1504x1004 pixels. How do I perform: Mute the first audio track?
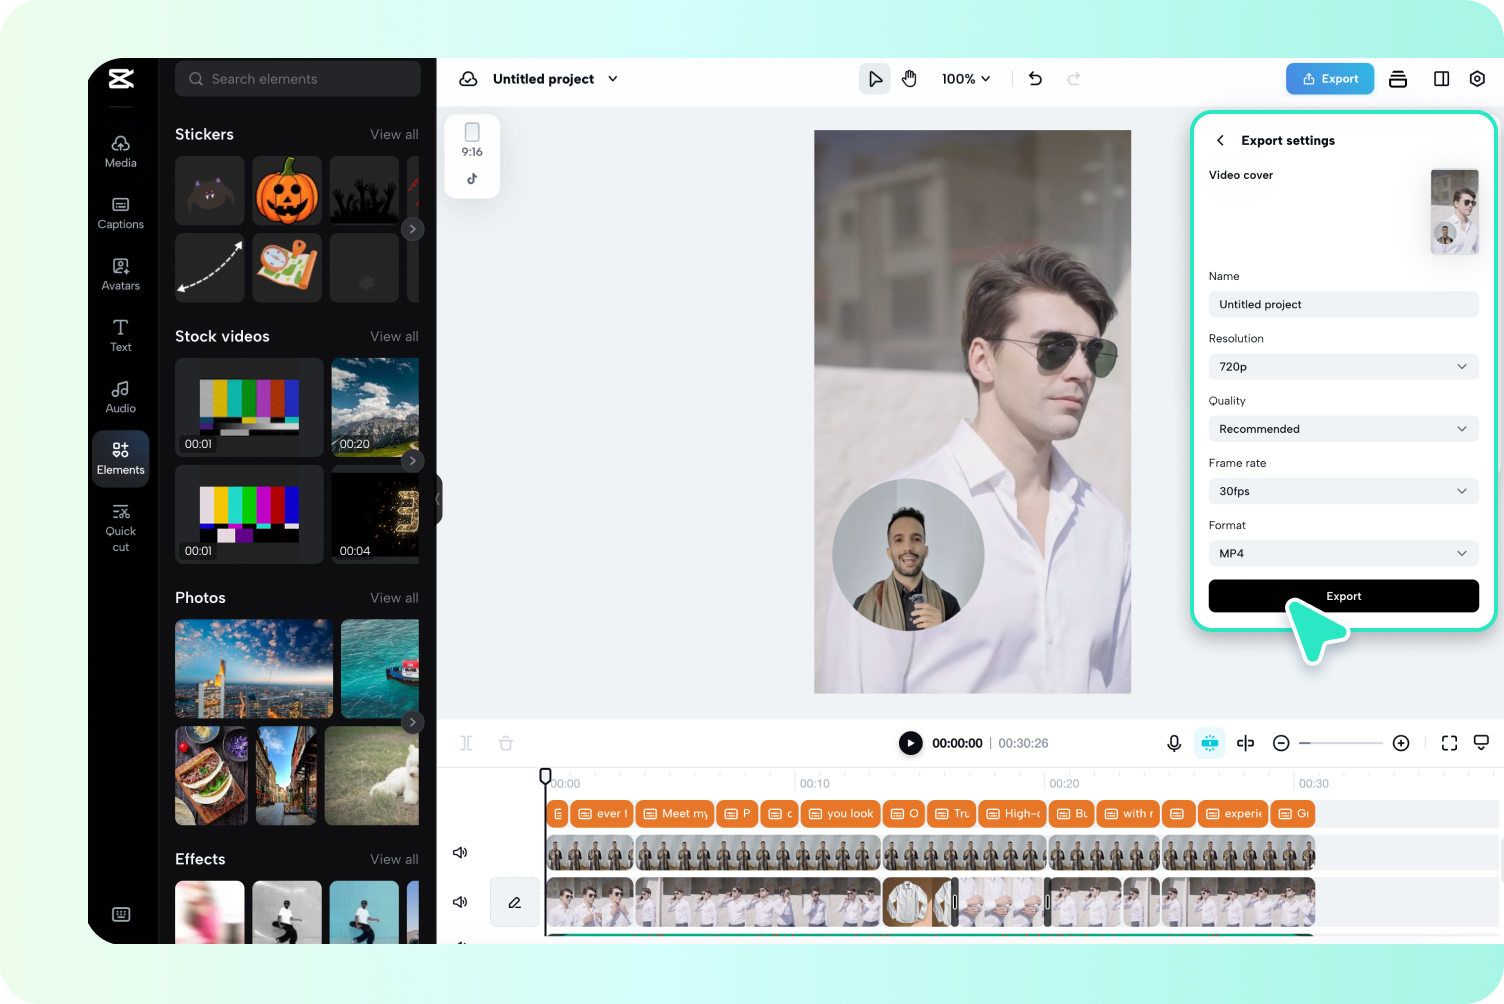pyautogui.click(x=459, y=852)
